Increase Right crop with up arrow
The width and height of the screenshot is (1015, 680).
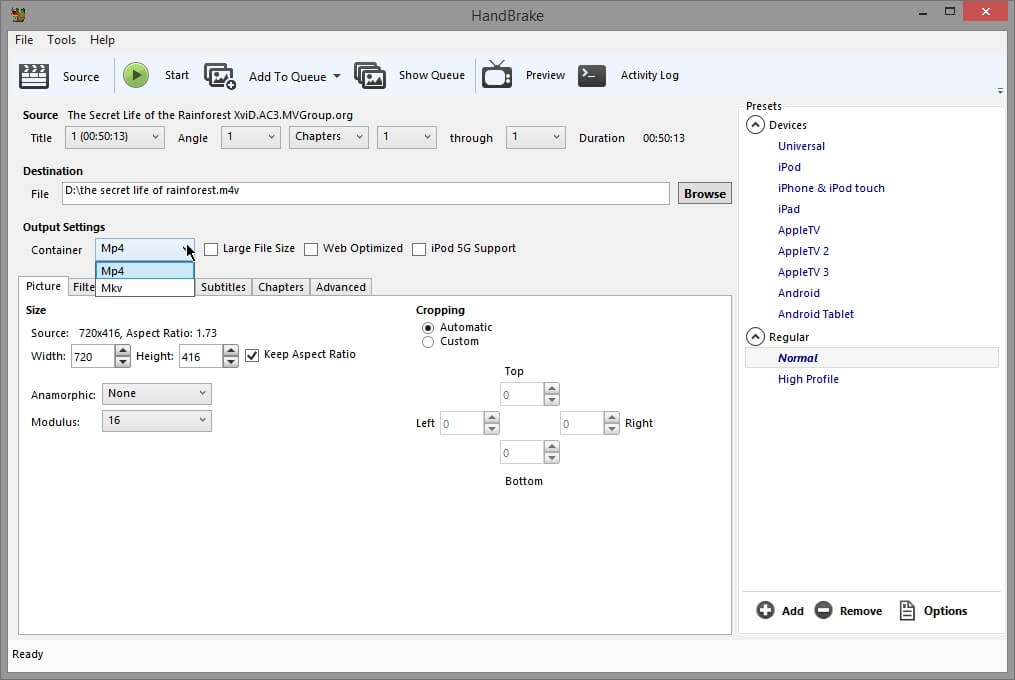pyautogui.click(x=612, y=418)
